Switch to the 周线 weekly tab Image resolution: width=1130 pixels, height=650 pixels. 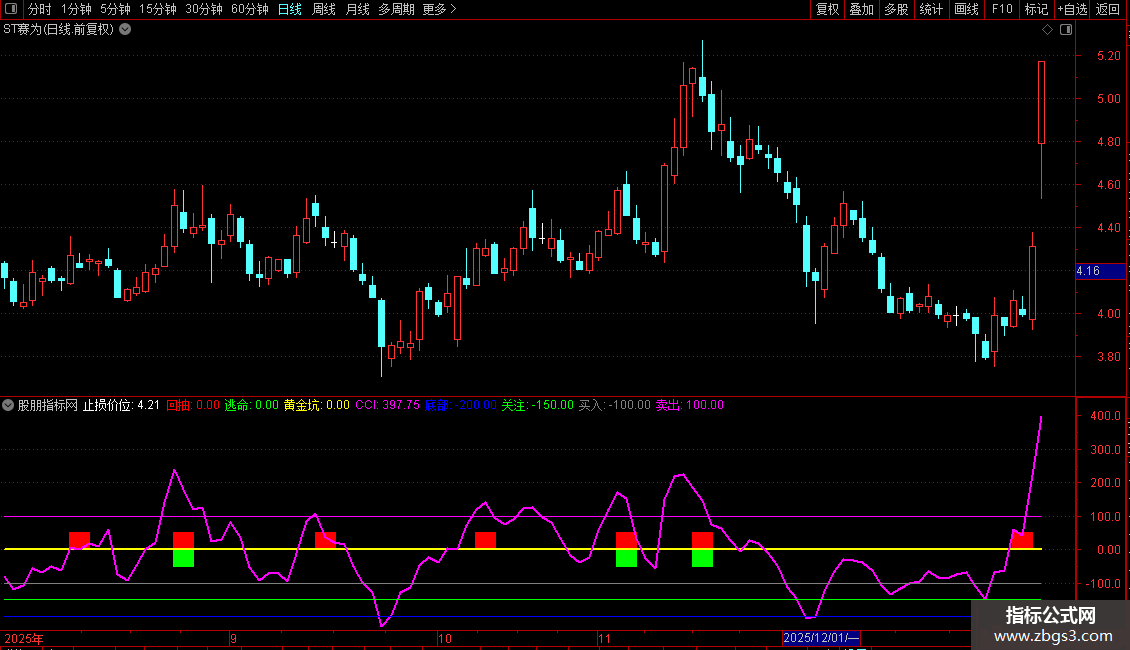(x=324, y=10)
